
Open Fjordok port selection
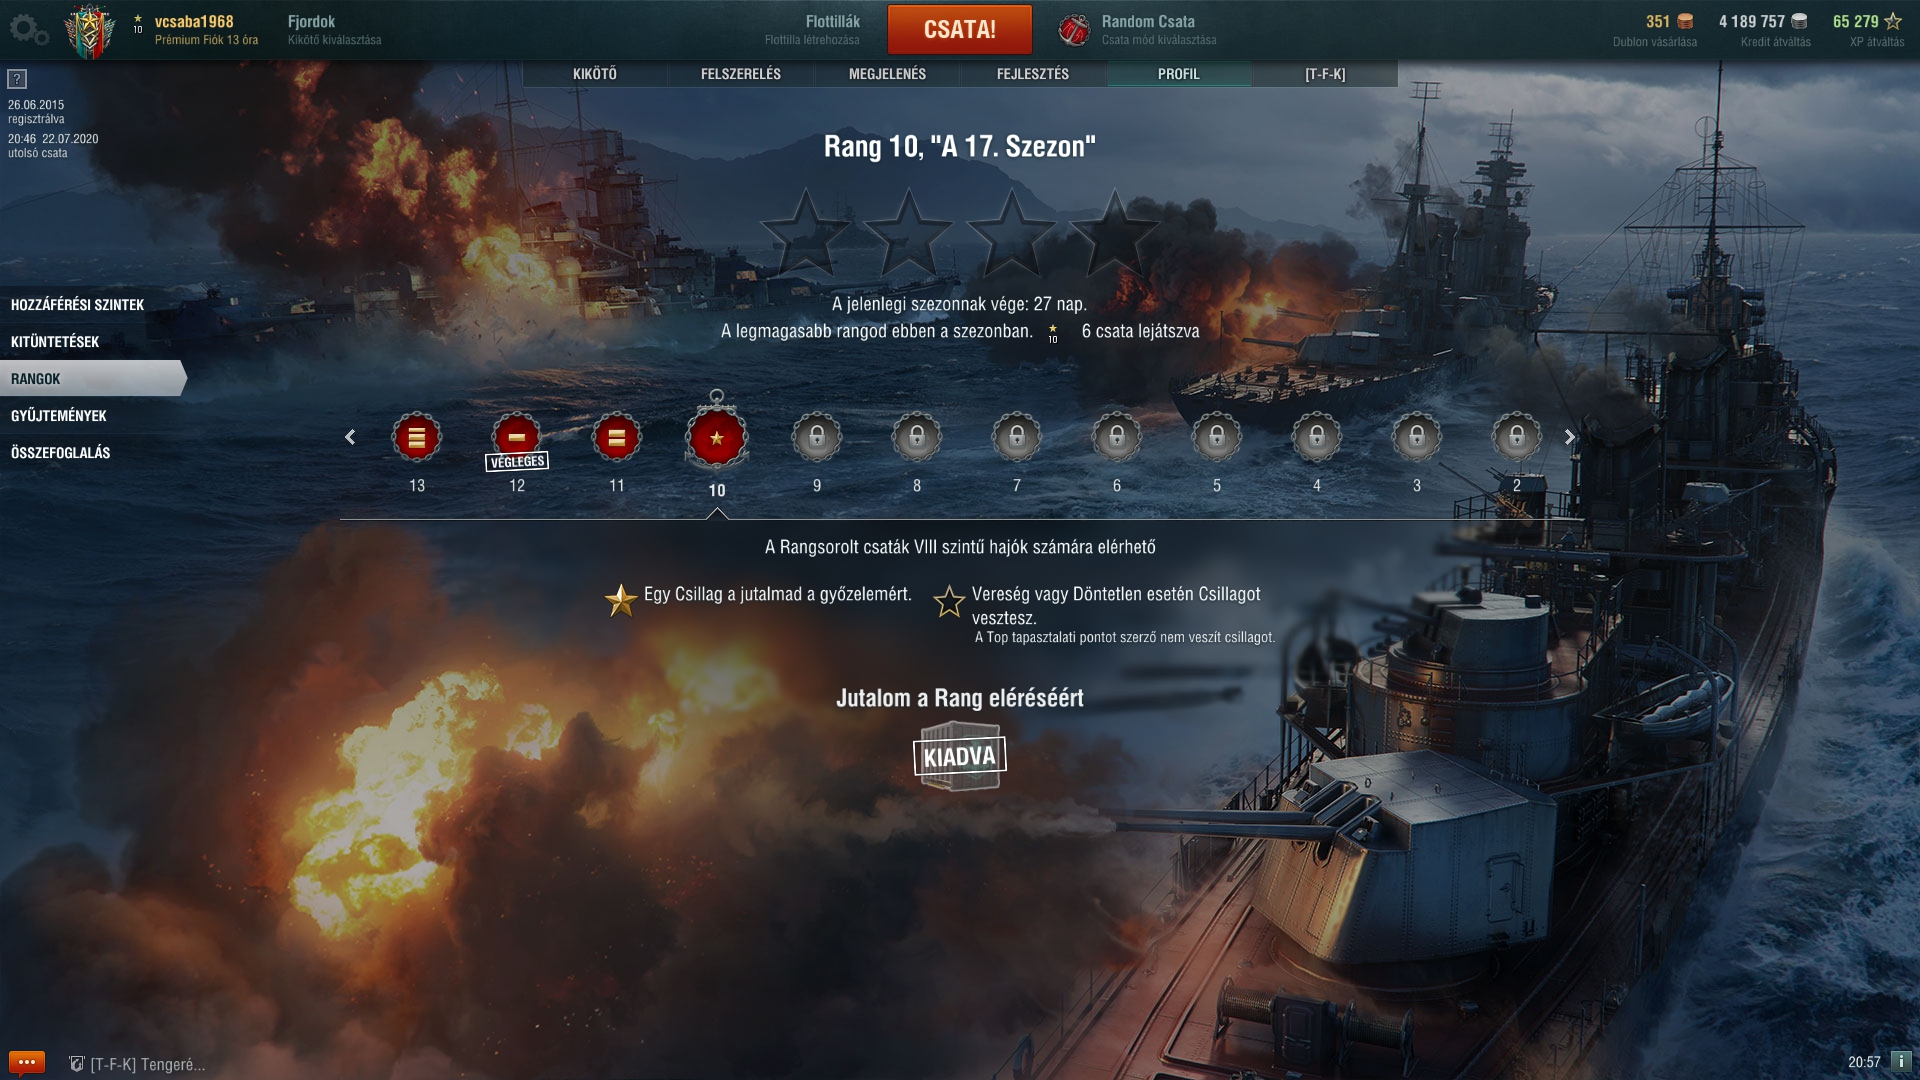click(x=334, y=30)
